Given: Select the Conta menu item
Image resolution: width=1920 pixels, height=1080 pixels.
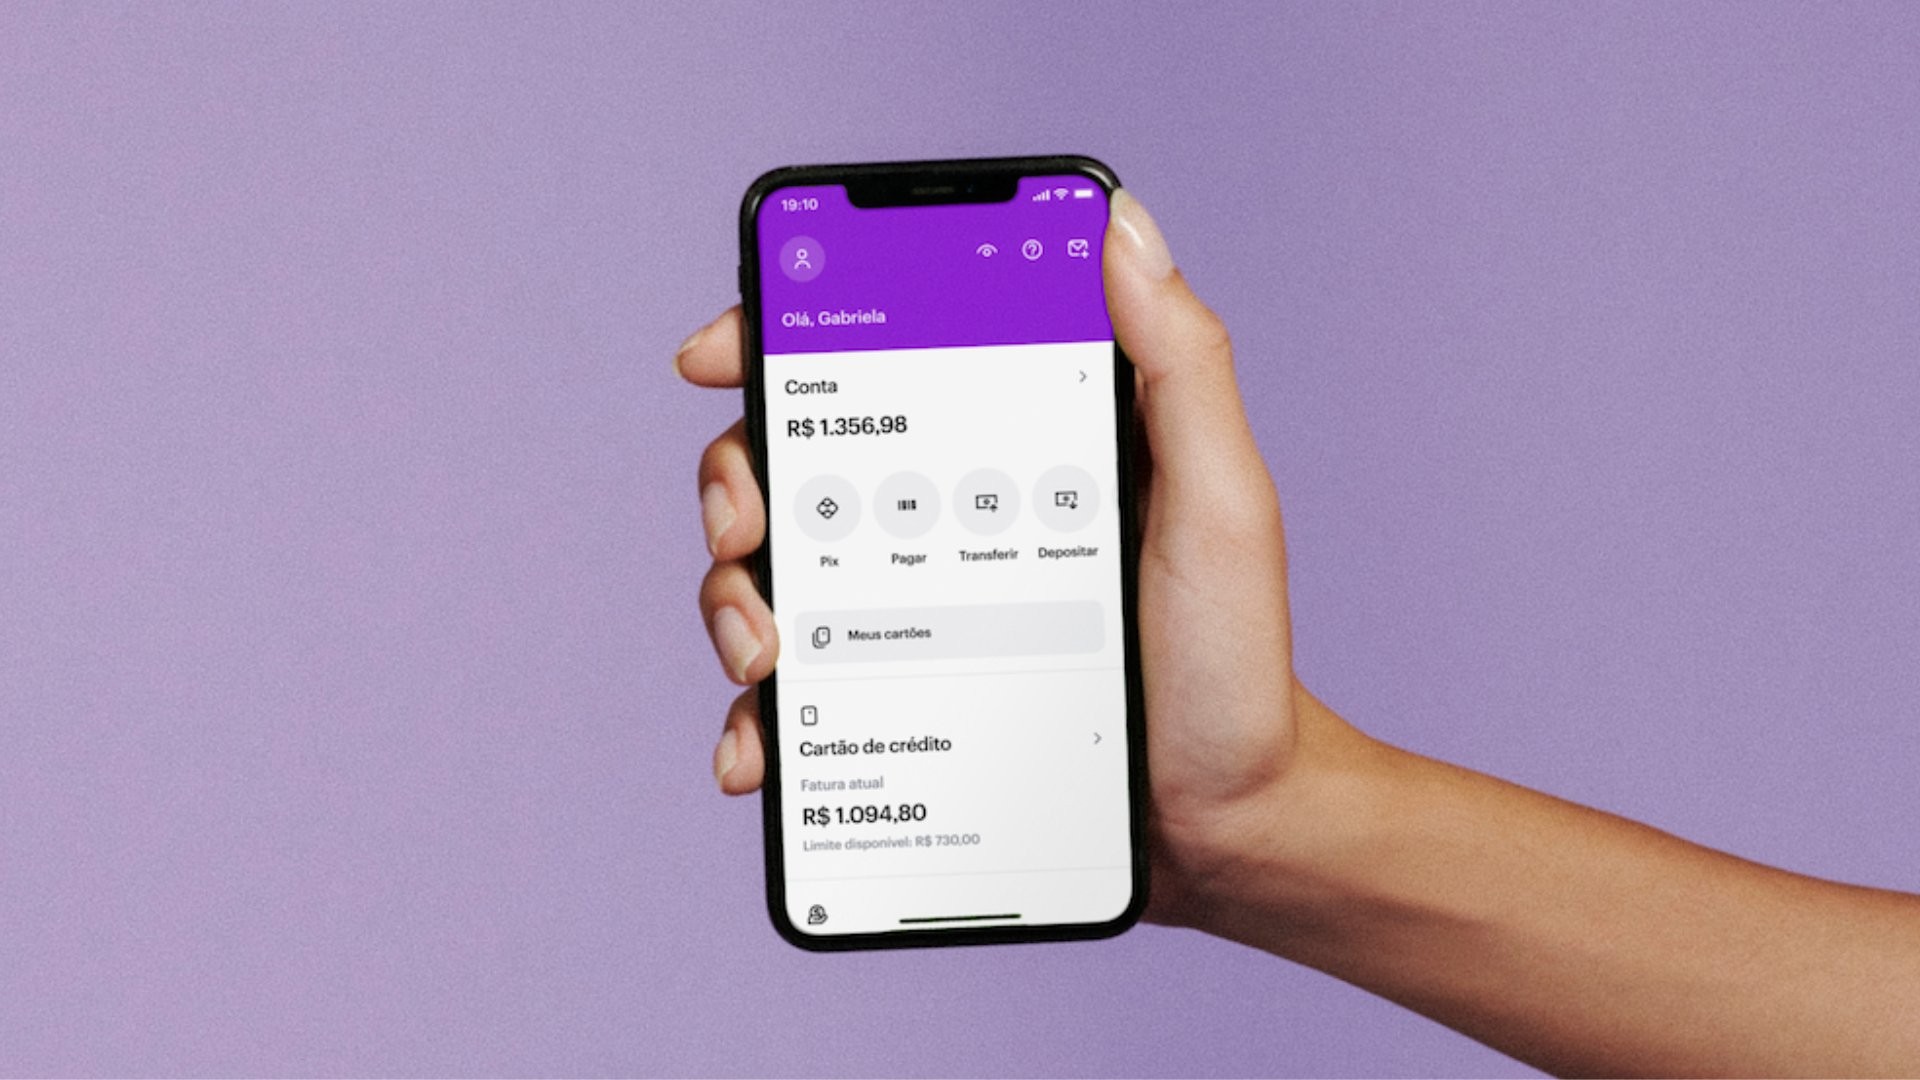Looking at the screenshot, I should [808, 384].
